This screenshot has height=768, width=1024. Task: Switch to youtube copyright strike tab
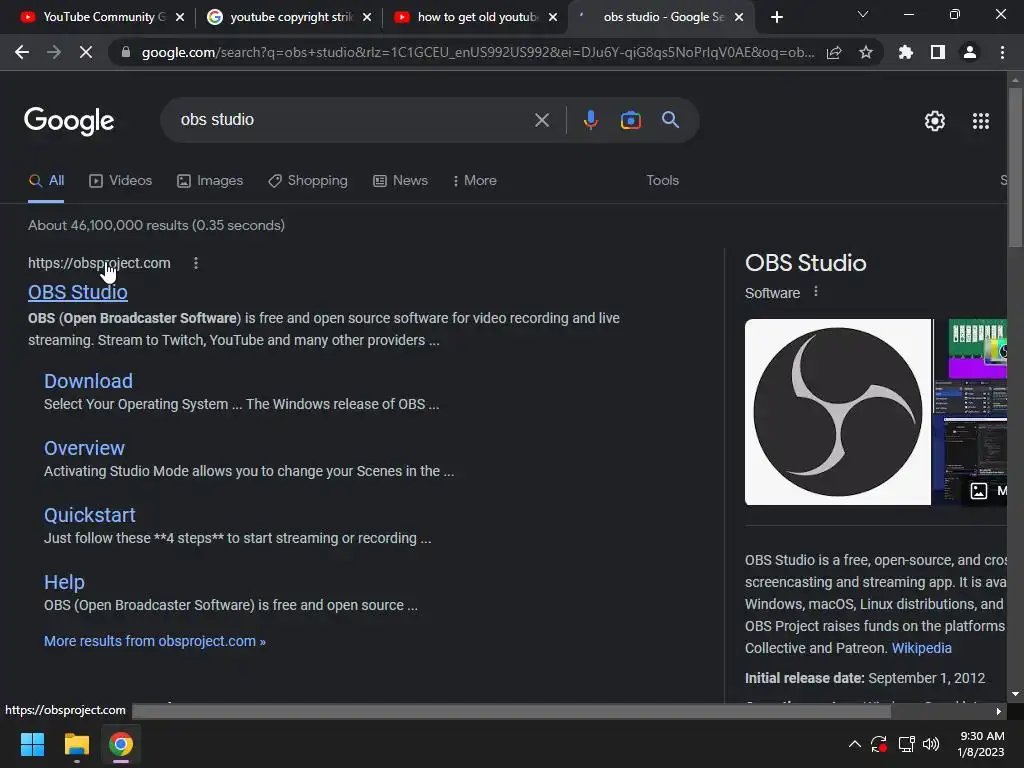tap(287, 17)
